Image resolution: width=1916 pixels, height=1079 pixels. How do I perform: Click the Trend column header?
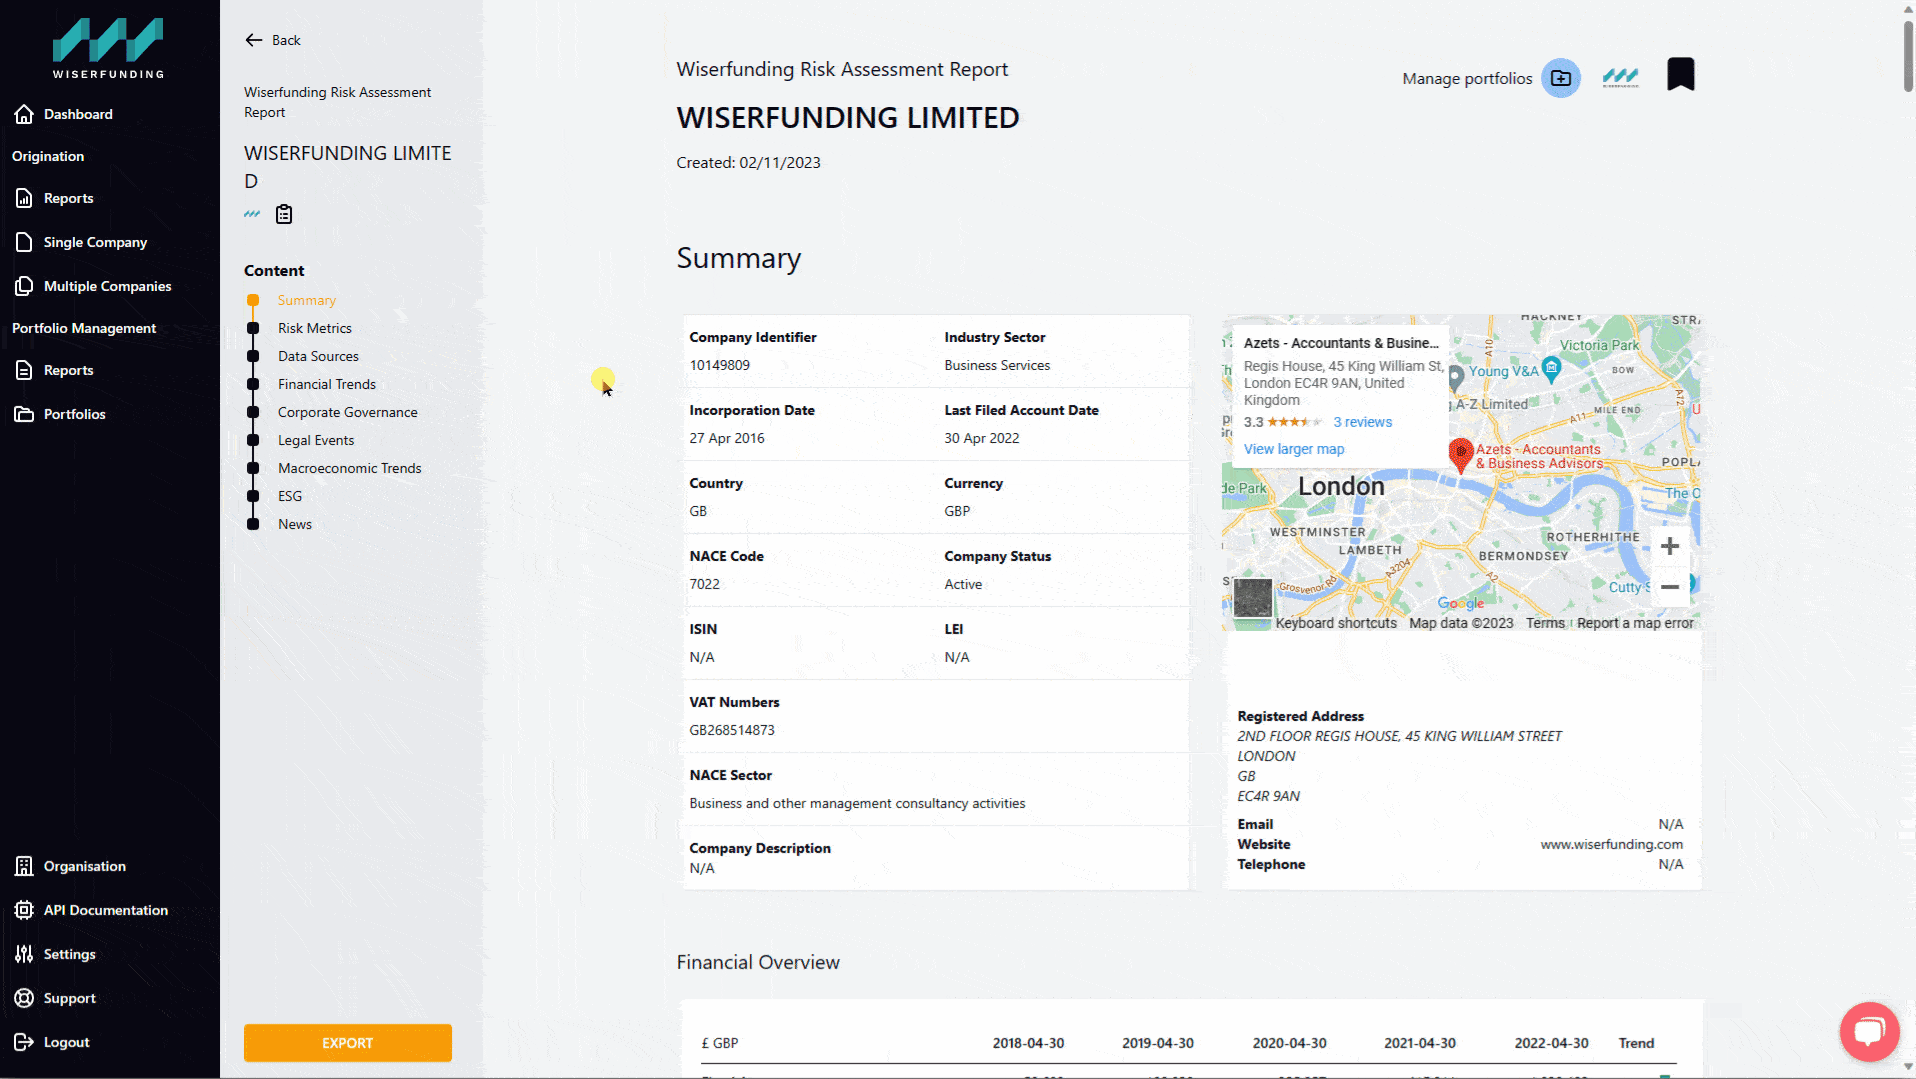tap(1637, 1043)
